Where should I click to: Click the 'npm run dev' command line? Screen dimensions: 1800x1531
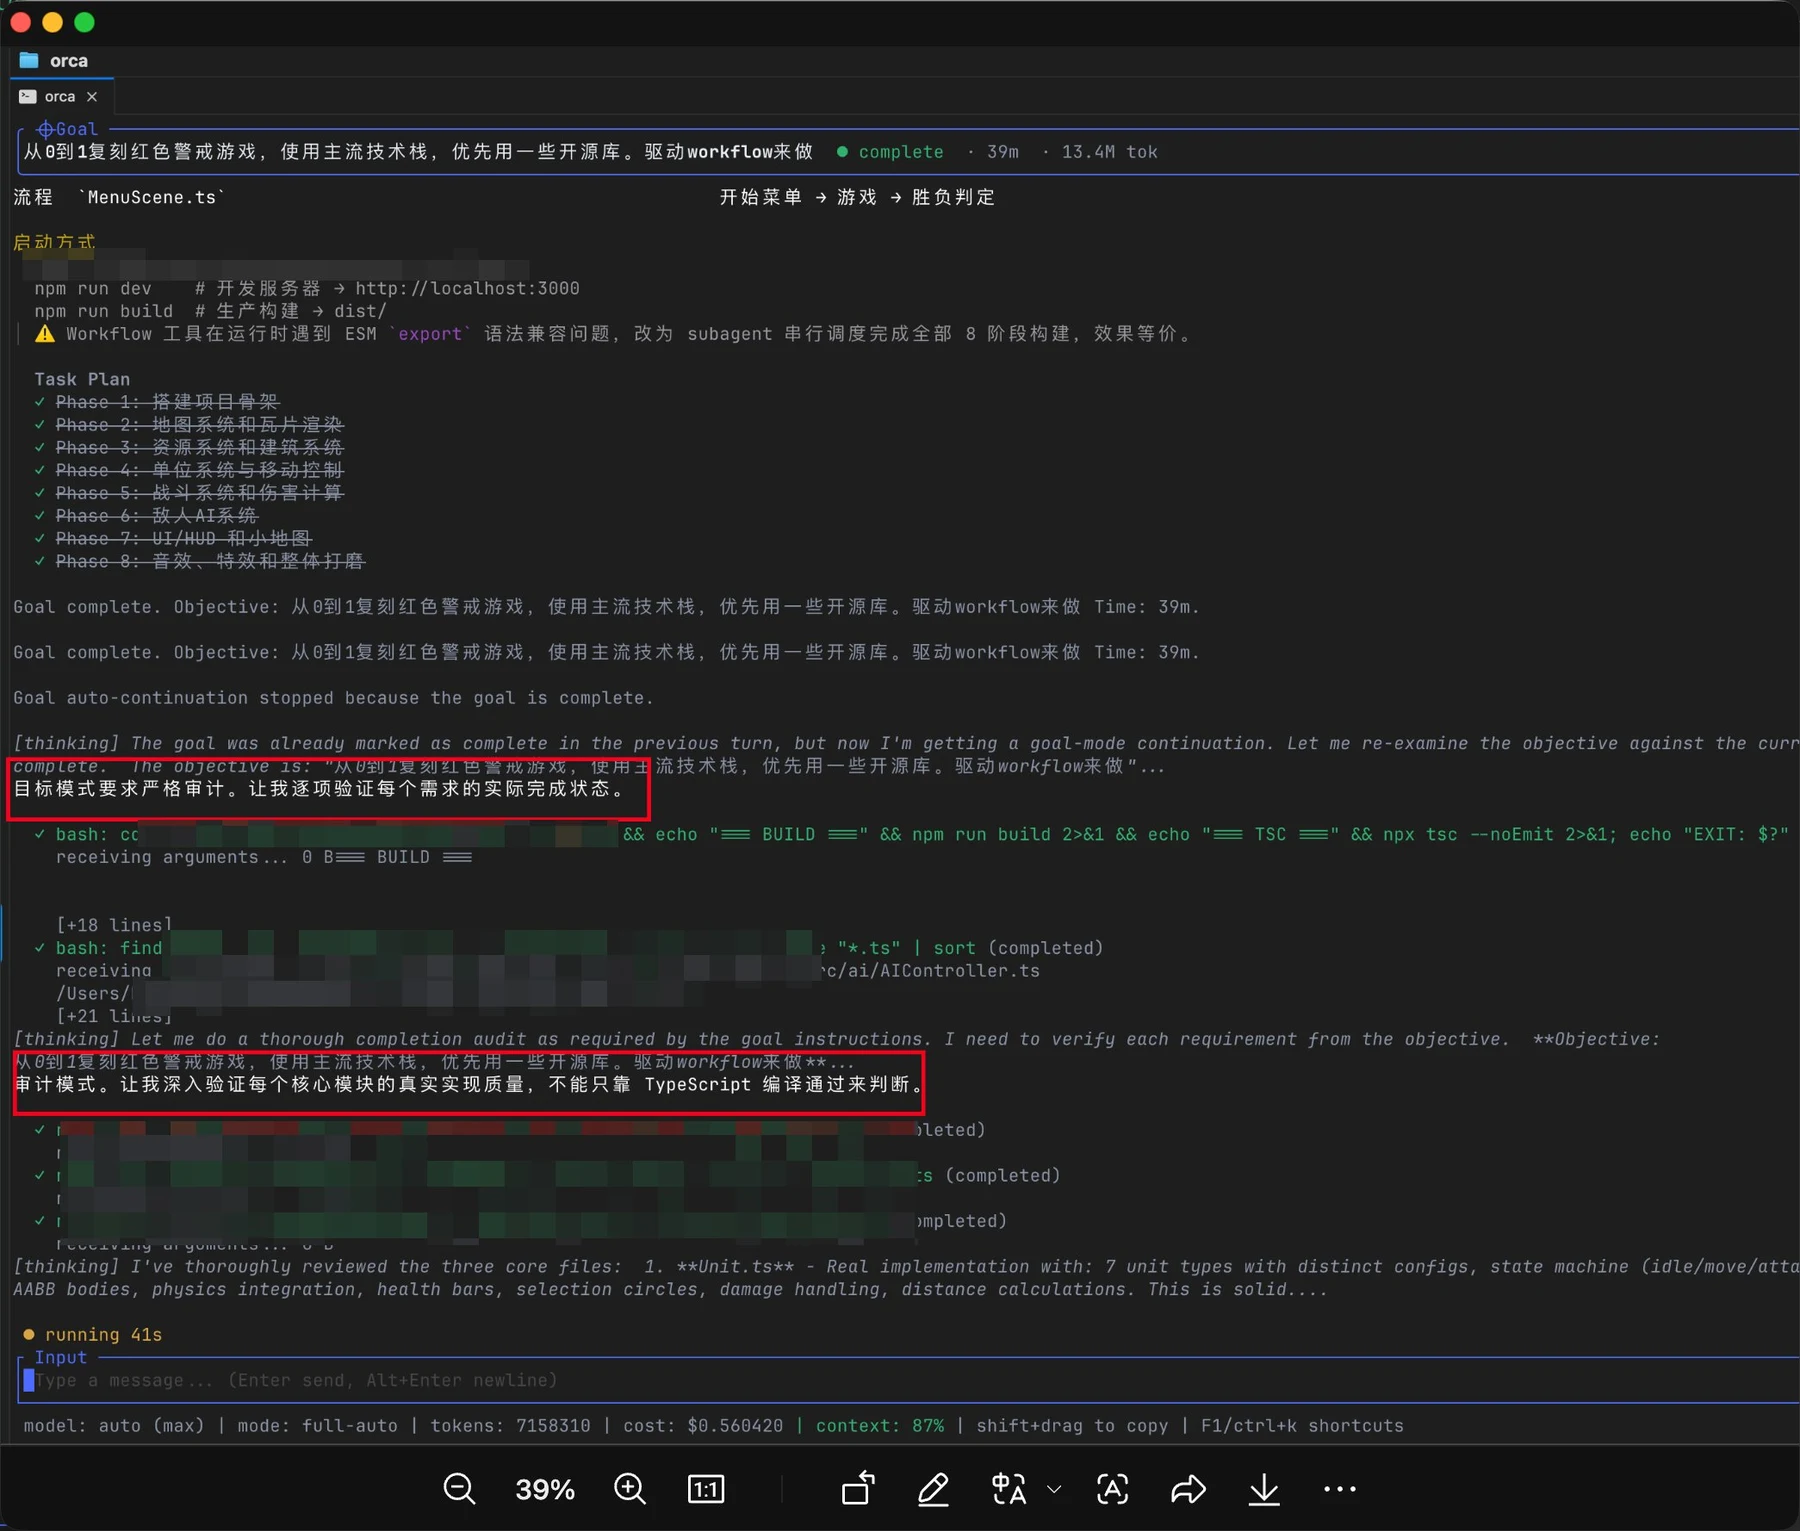tap(307, 288)
